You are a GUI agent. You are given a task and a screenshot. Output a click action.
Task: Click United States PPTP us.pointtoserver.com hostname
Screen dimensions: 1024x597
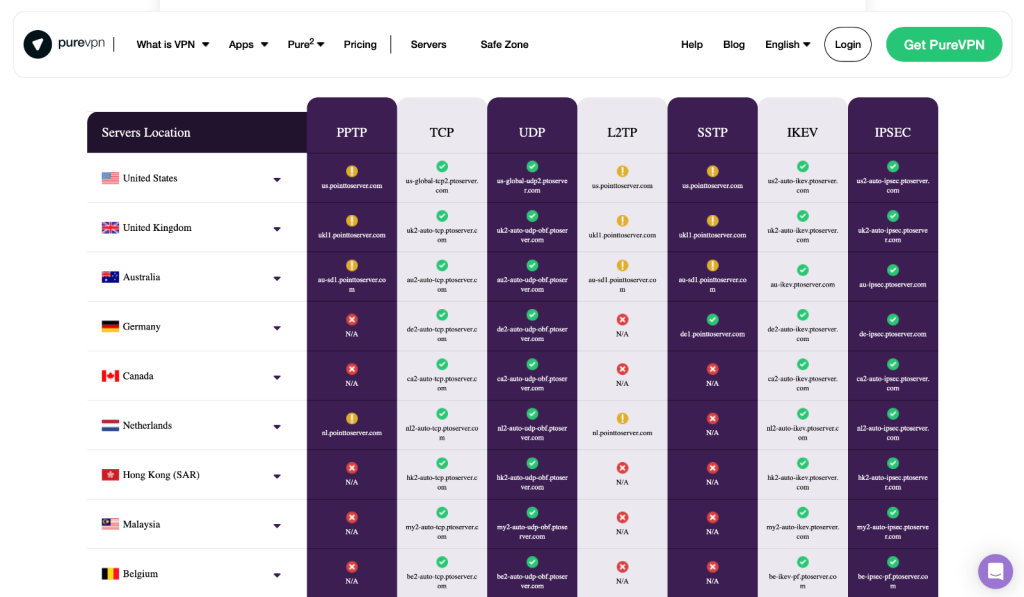(351, 186)
